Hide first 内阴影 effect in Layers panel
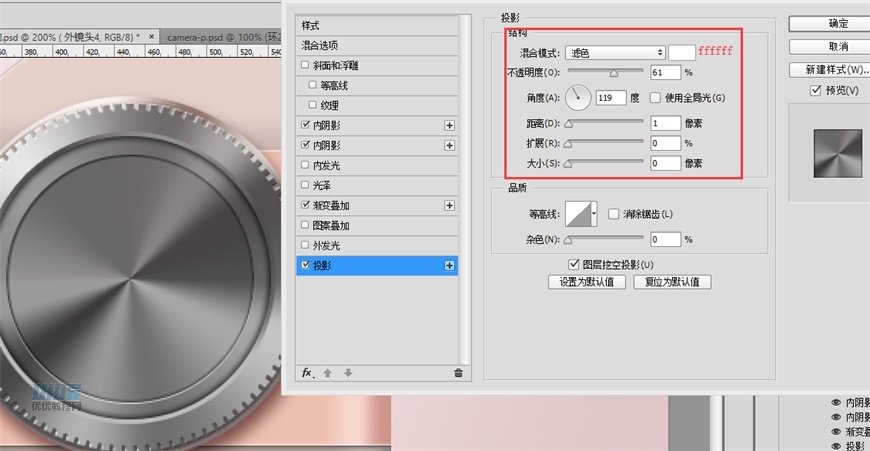The width and height of the screenshot is (870, 451). (836, 403)
